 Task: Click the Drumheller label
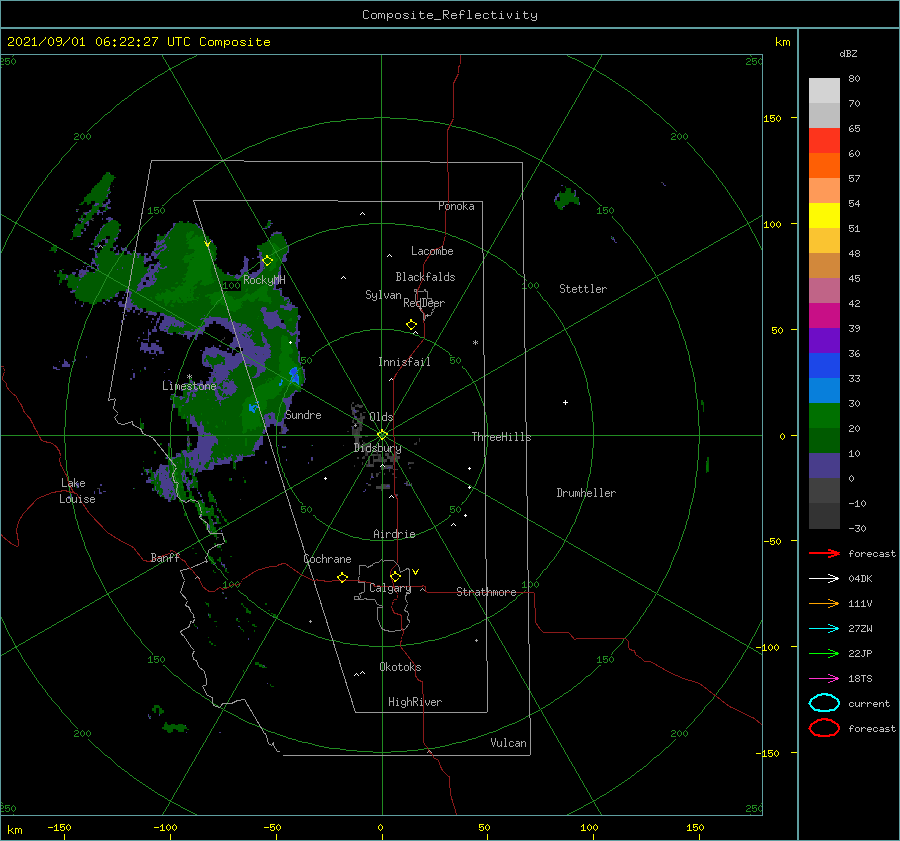(x=586, y=493)
